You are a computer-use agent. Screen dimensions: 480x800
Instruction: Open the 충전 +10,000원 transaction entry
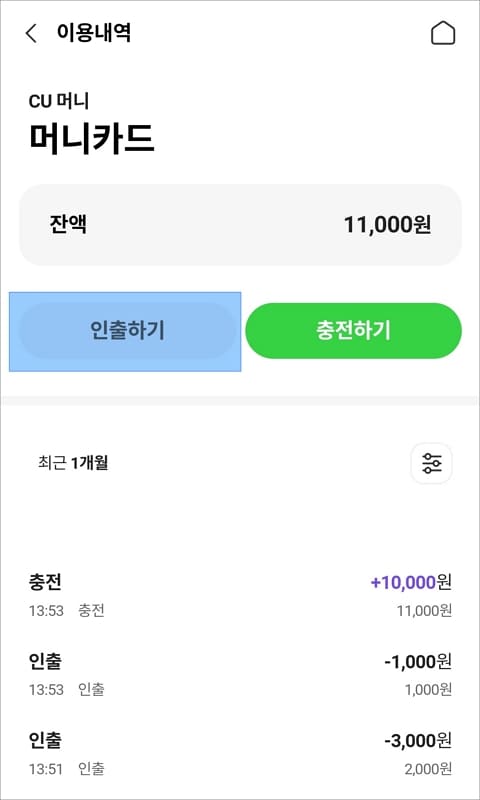(x=240, y=595)
